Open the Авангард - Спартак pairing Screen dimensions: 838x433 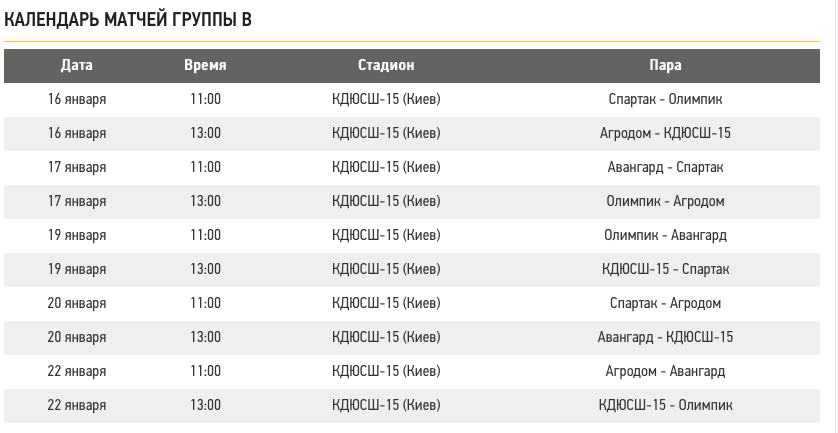coord(665,167)
